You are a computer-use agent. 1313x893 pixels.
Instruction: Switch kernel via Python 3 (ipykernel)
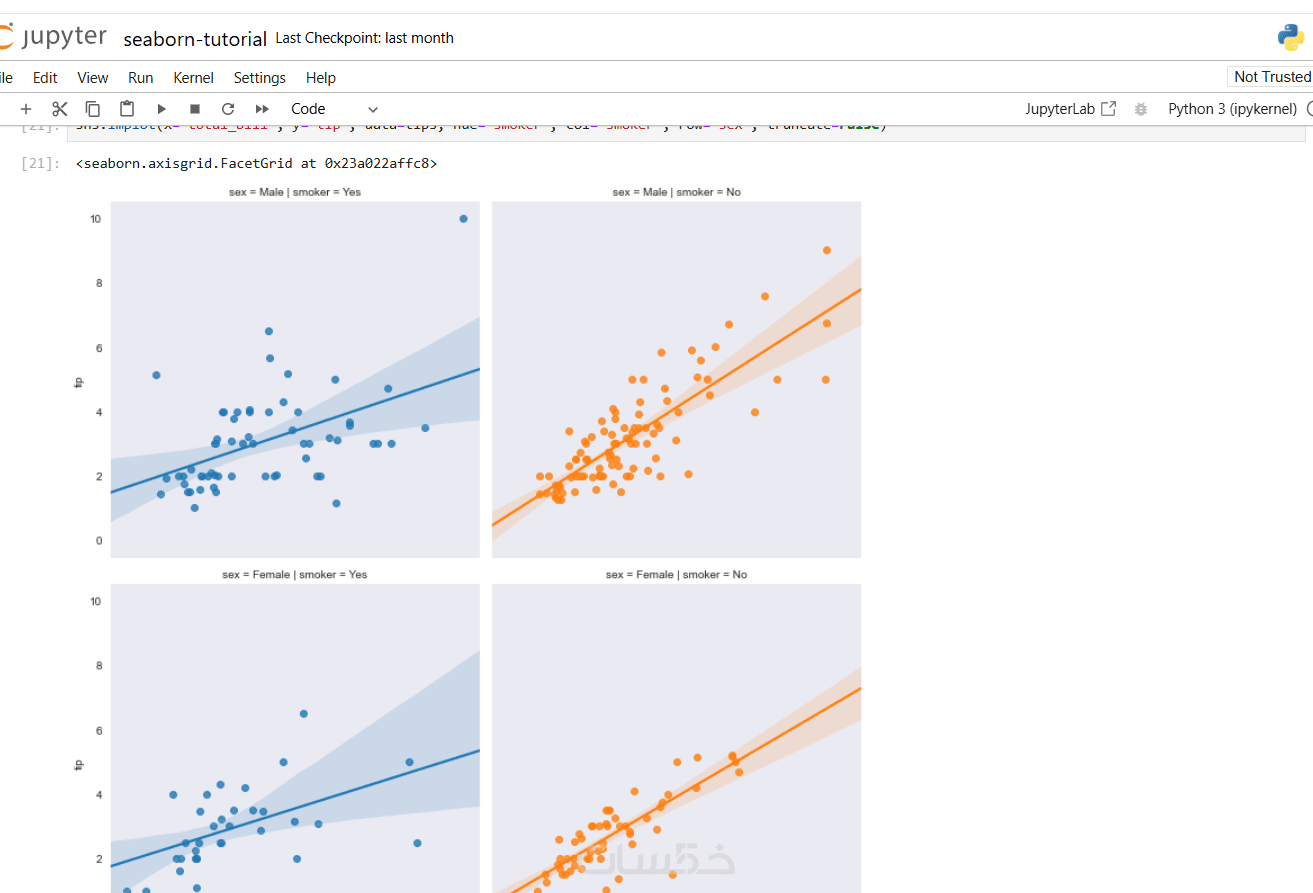pyautogui.click(x=1232, y=109)
